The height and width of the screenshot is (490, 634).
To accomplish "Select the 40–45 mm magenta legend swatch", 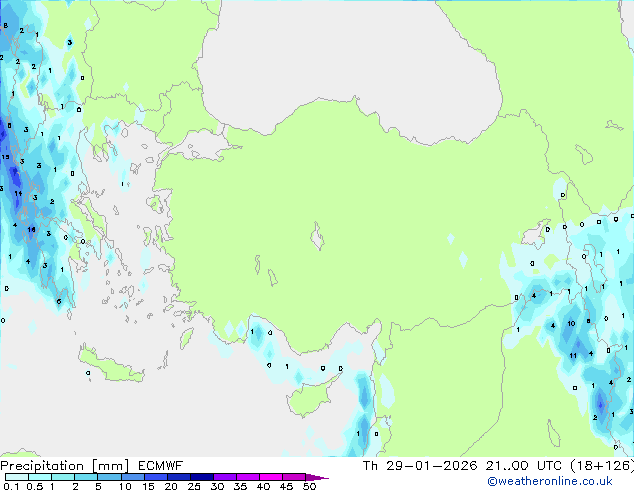I will (271, 477).
